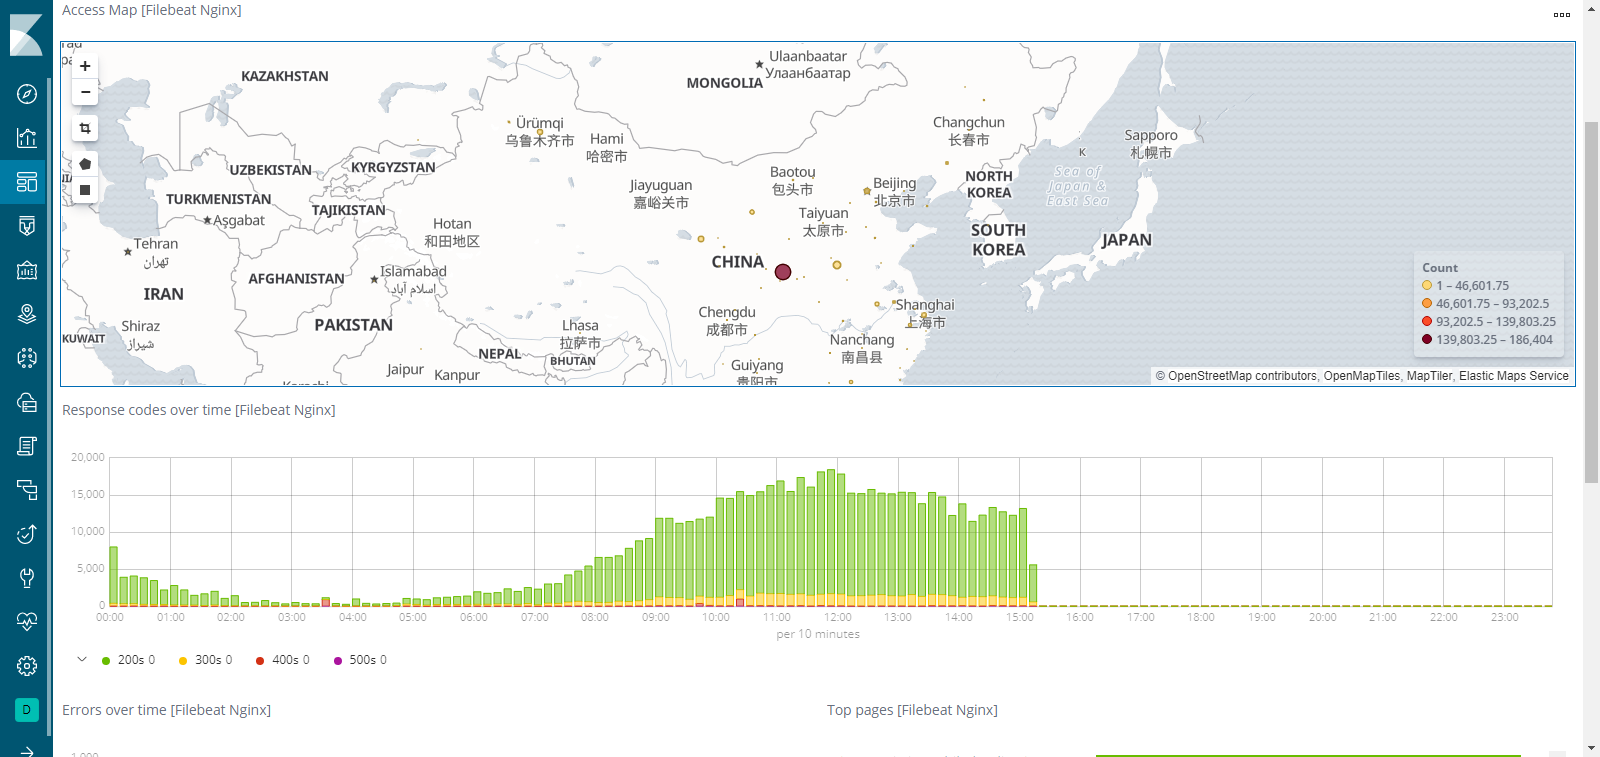Click the Access Map [Filebeat Nginx] title
The image size is (1600, 757).
tap(152, 10)
